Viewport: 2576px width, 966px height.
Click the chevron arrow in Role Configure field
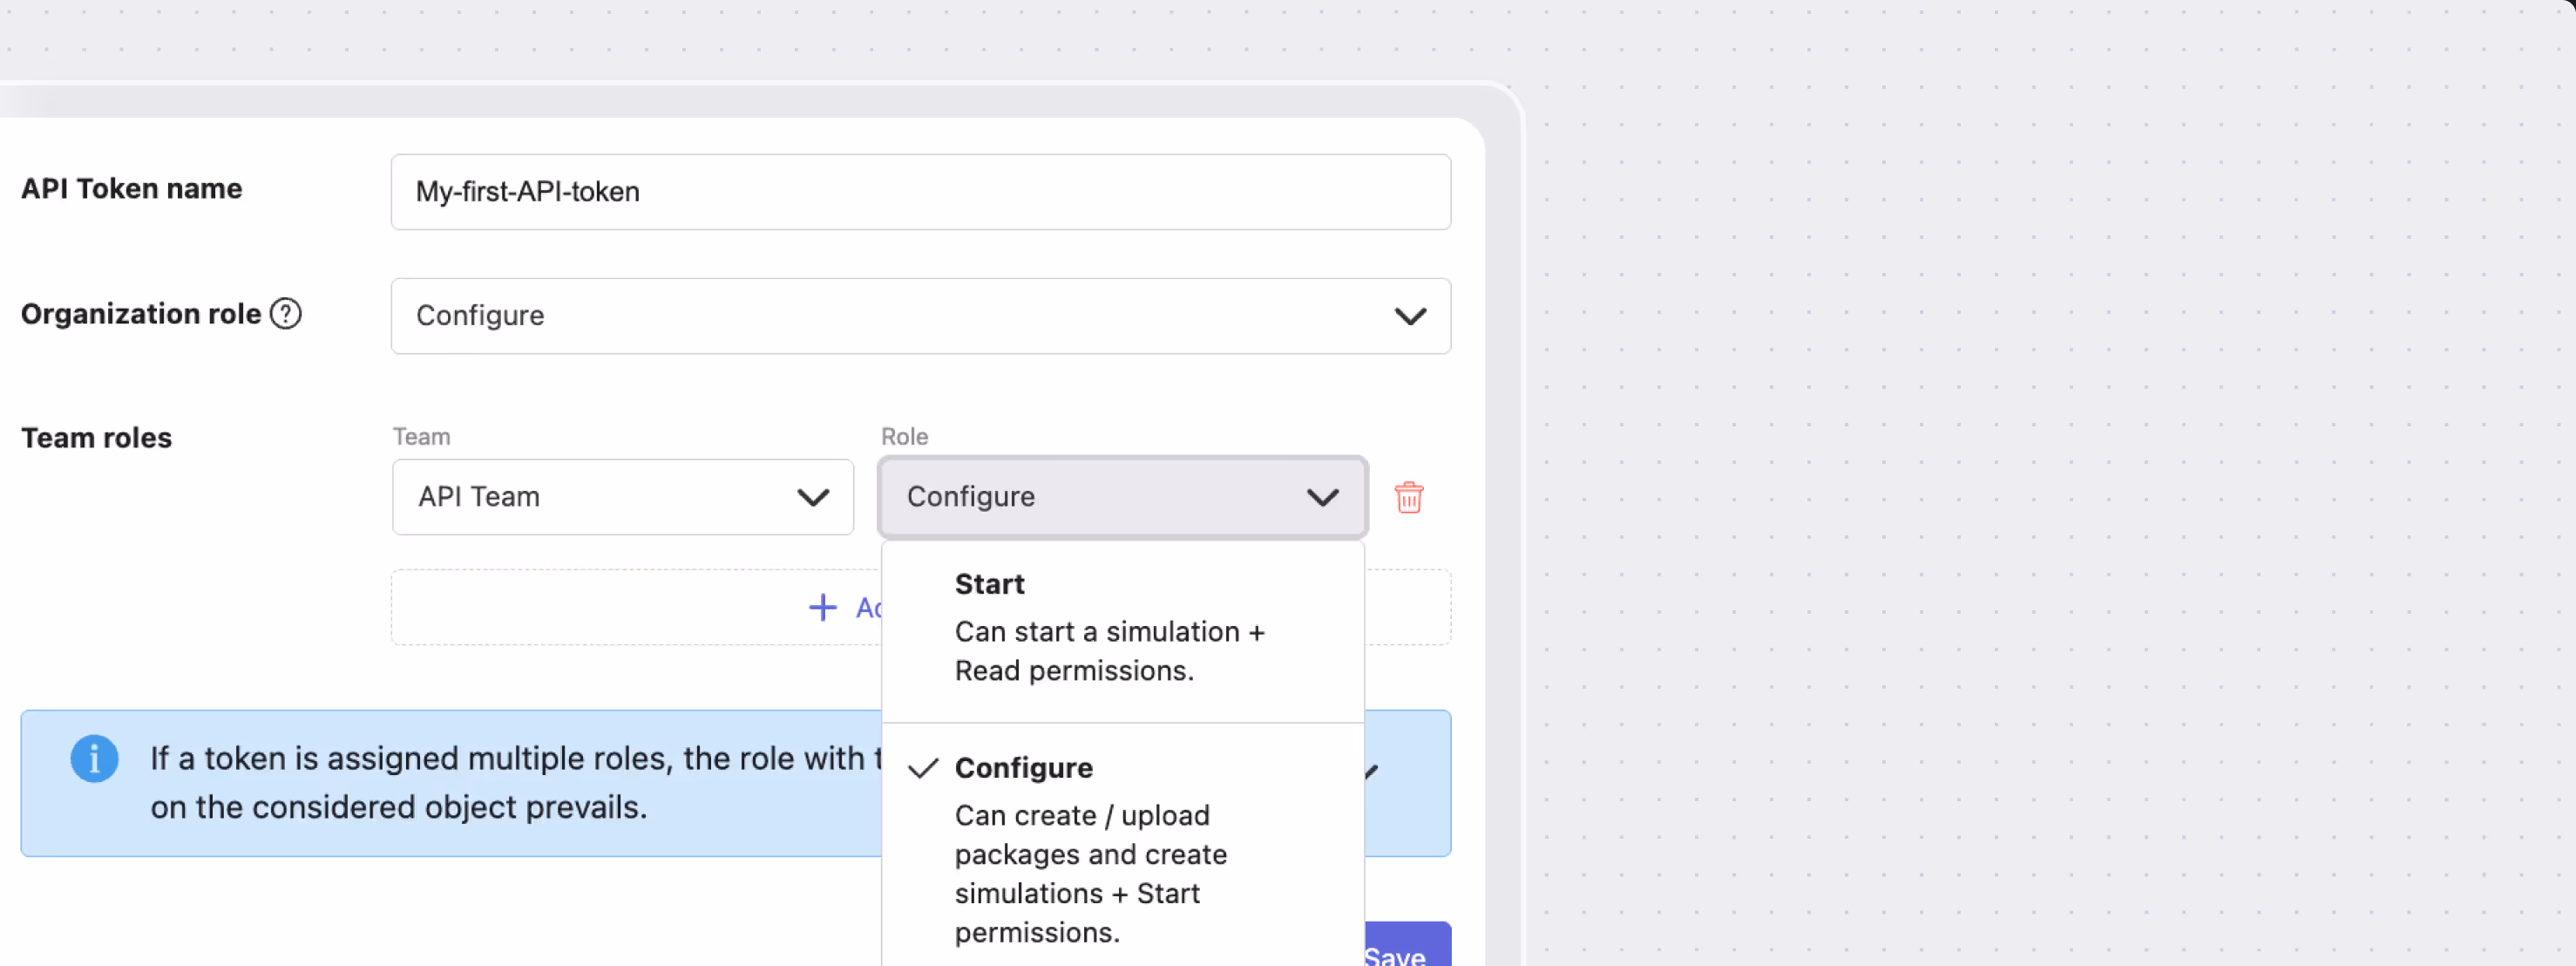(1322, 497)
